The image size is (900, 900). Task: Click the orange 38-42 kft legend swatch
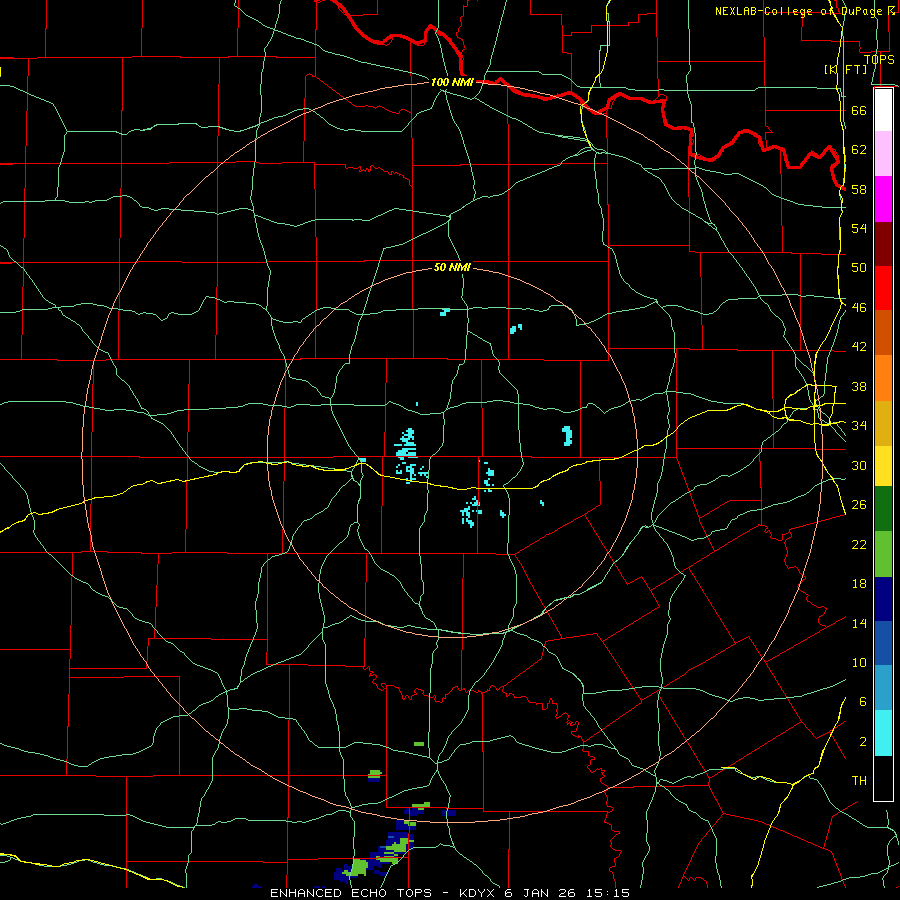tap(883, 378)
